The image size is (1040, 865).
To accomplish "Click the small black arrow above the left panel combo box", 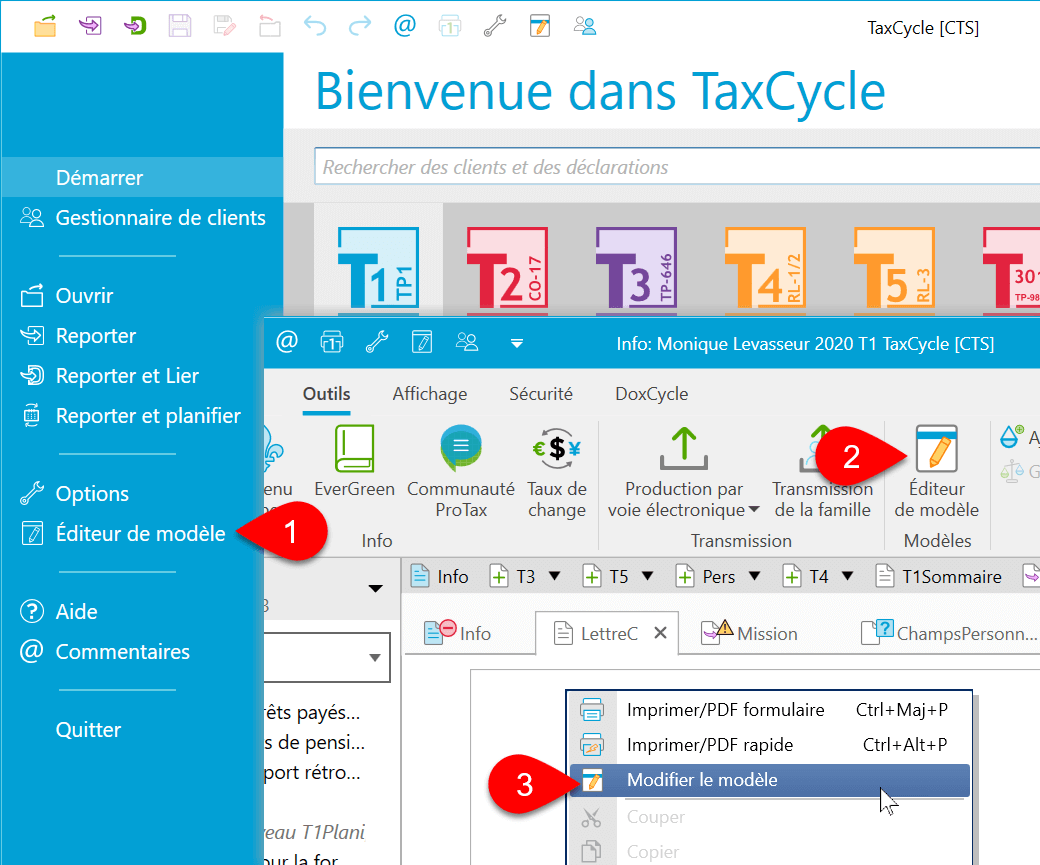I will point(375,588).
